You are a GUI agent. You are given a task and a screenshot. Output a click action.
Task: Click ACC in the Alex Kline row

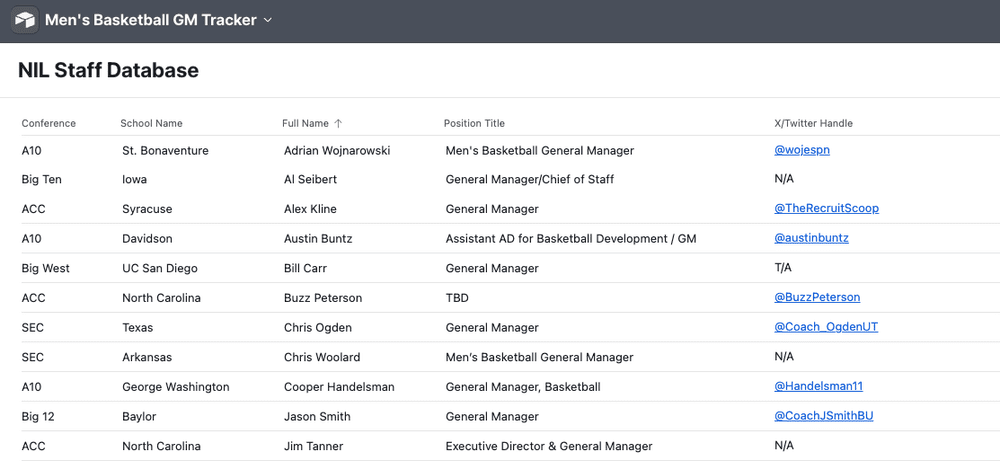[33, 209]
